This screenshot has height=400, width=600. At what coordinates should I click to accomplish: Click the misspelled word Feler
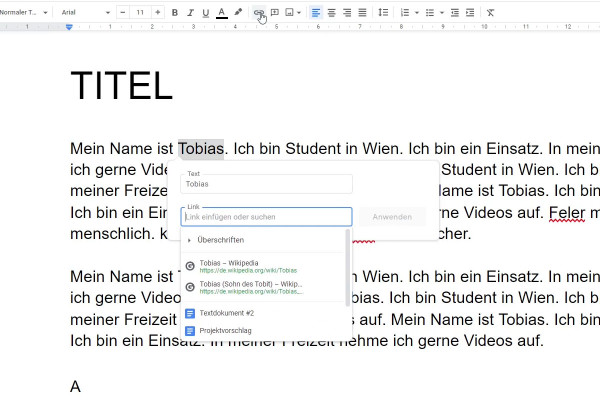(x=567, y=213)
